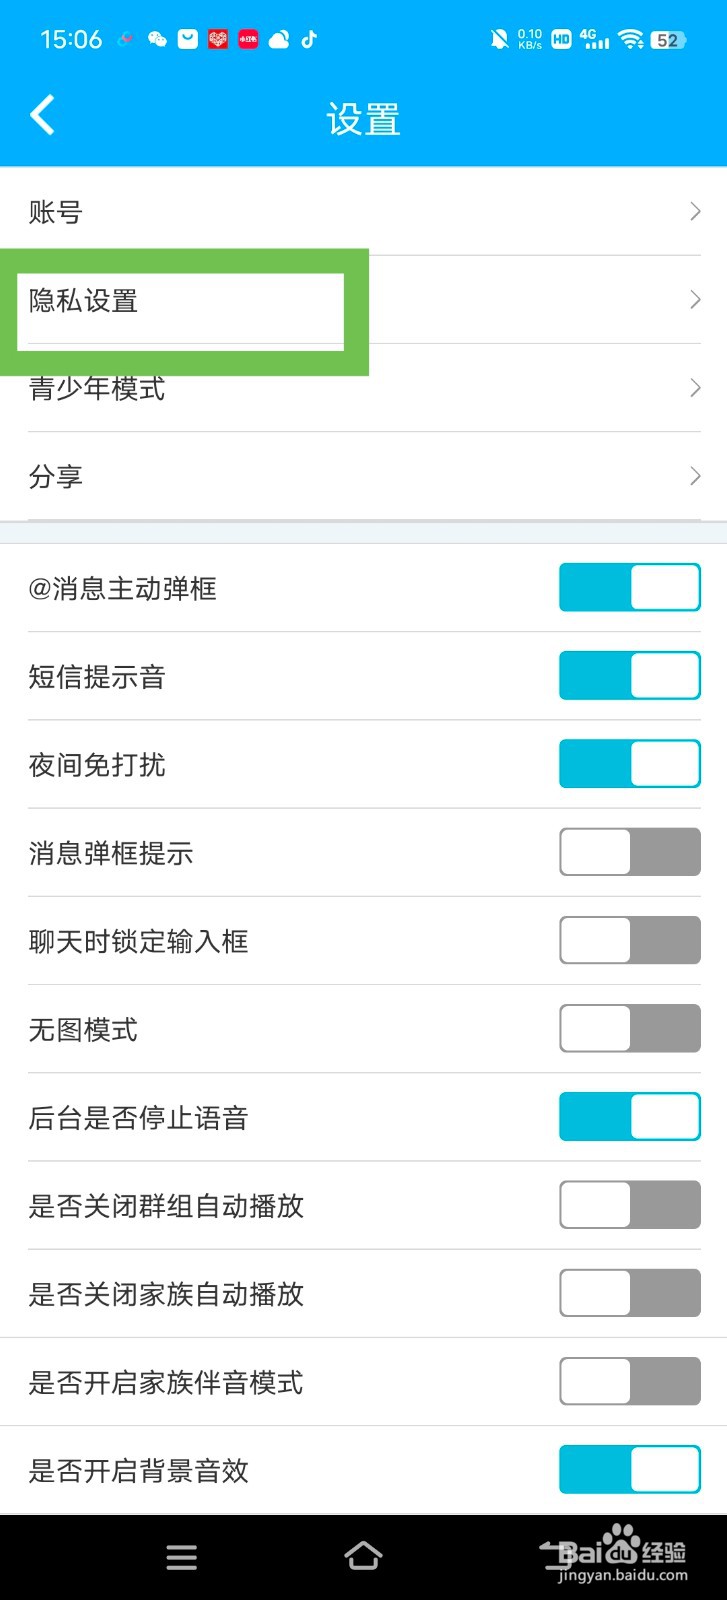Expand 账号 row chevron

695,211
